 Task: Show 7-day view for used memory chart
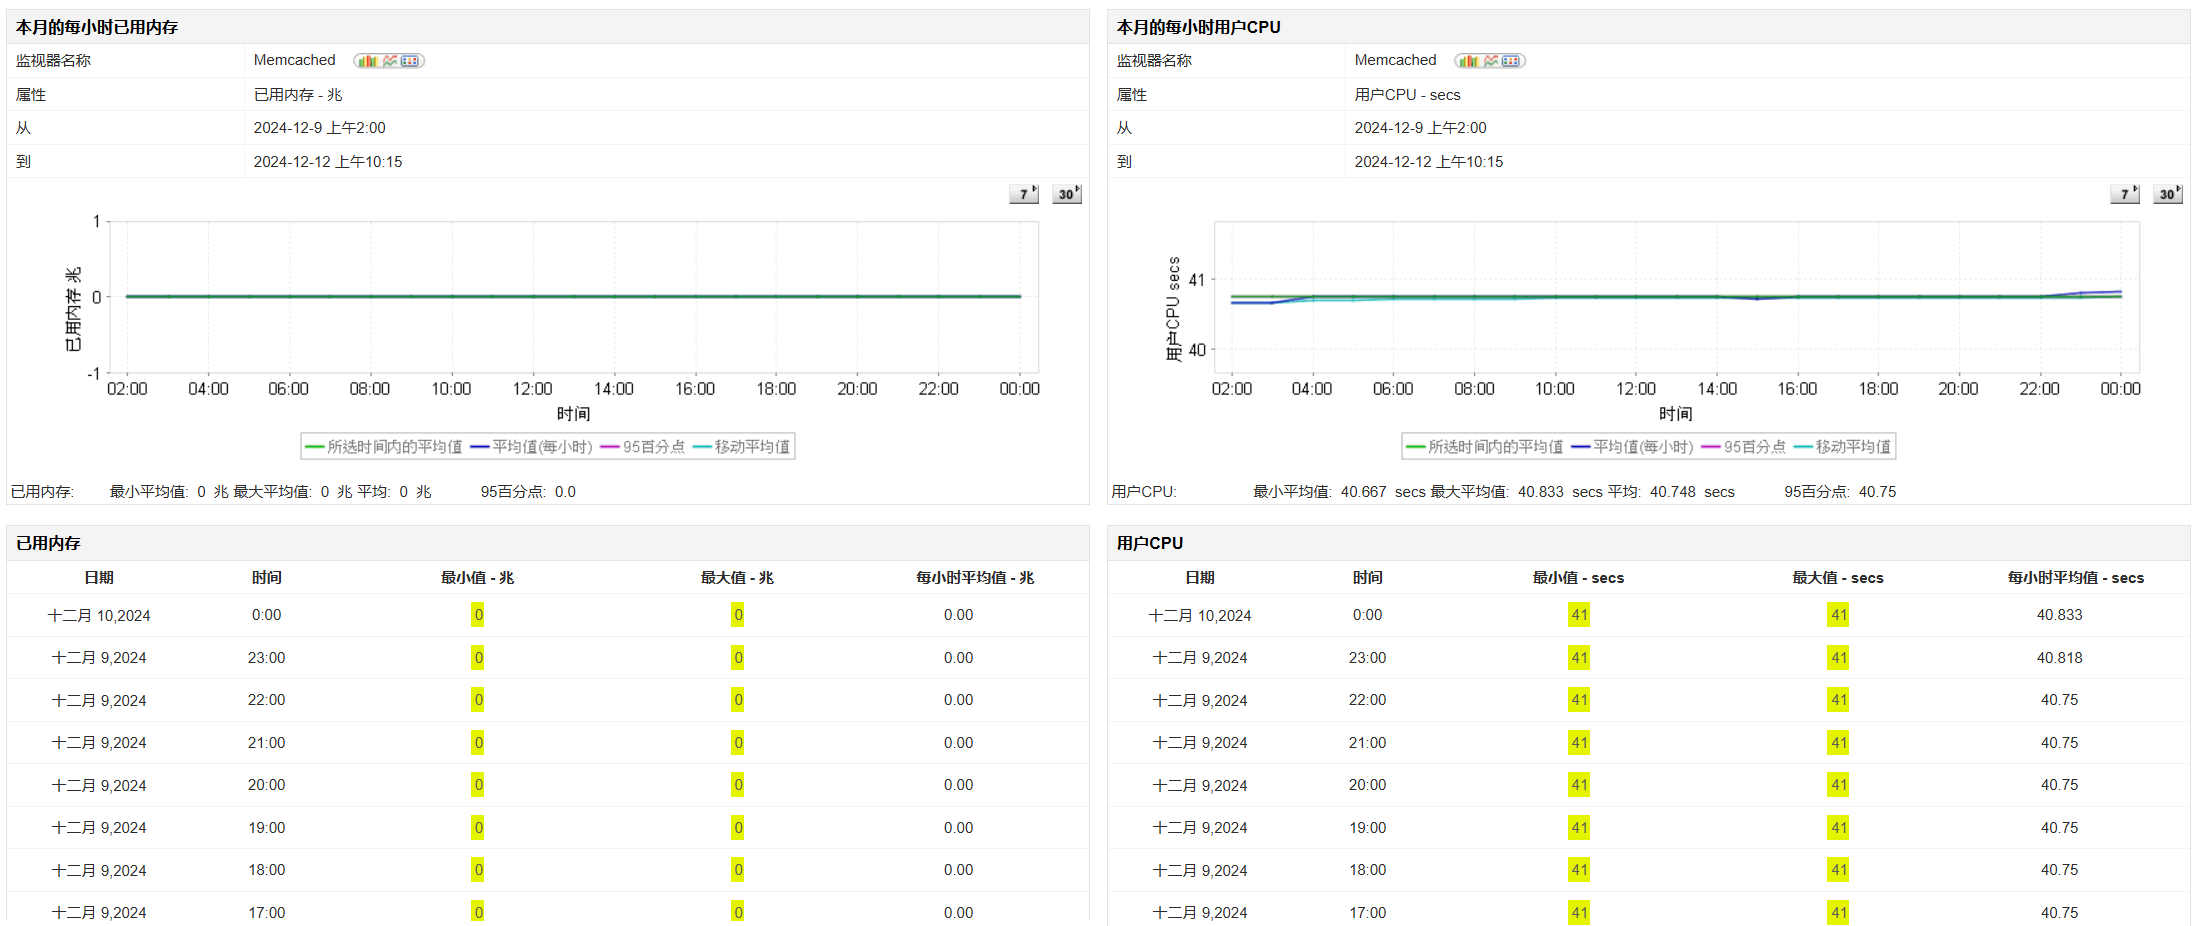point(1024,194)
